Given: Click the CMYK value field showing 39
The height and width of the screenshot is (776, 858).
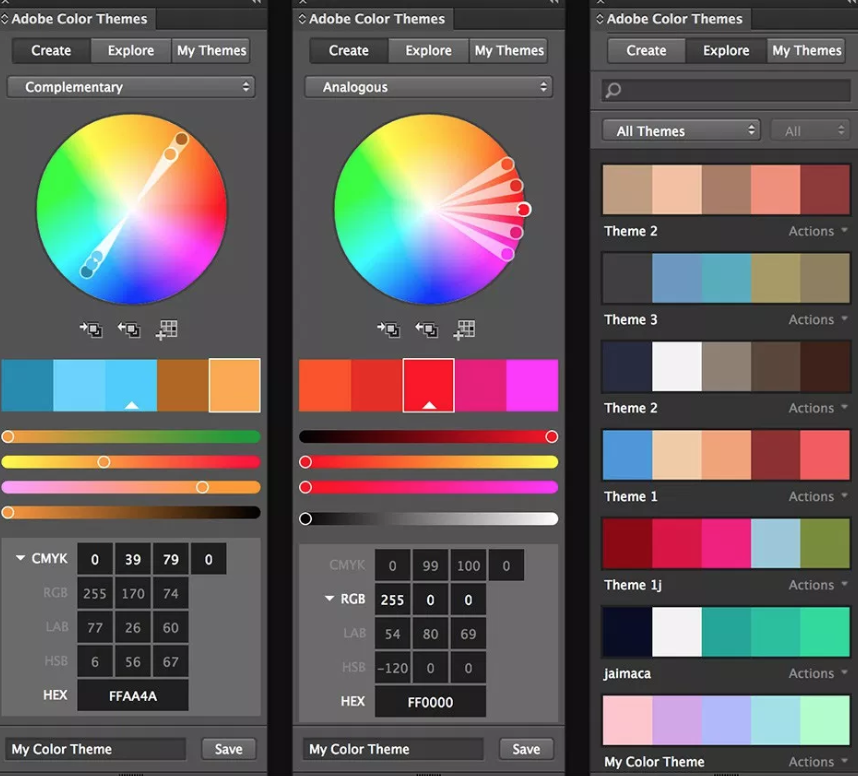Looking at the screenshot, I should [x=133, y=559].
